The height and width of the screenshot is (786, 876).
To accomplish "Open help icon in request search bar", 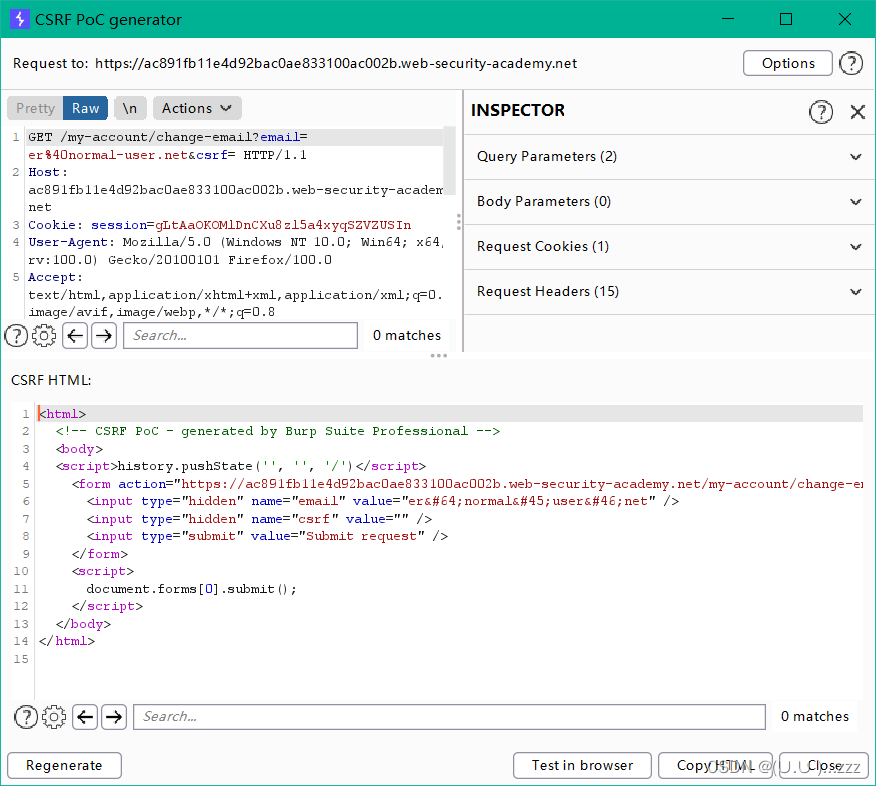I will click(16, 336).
